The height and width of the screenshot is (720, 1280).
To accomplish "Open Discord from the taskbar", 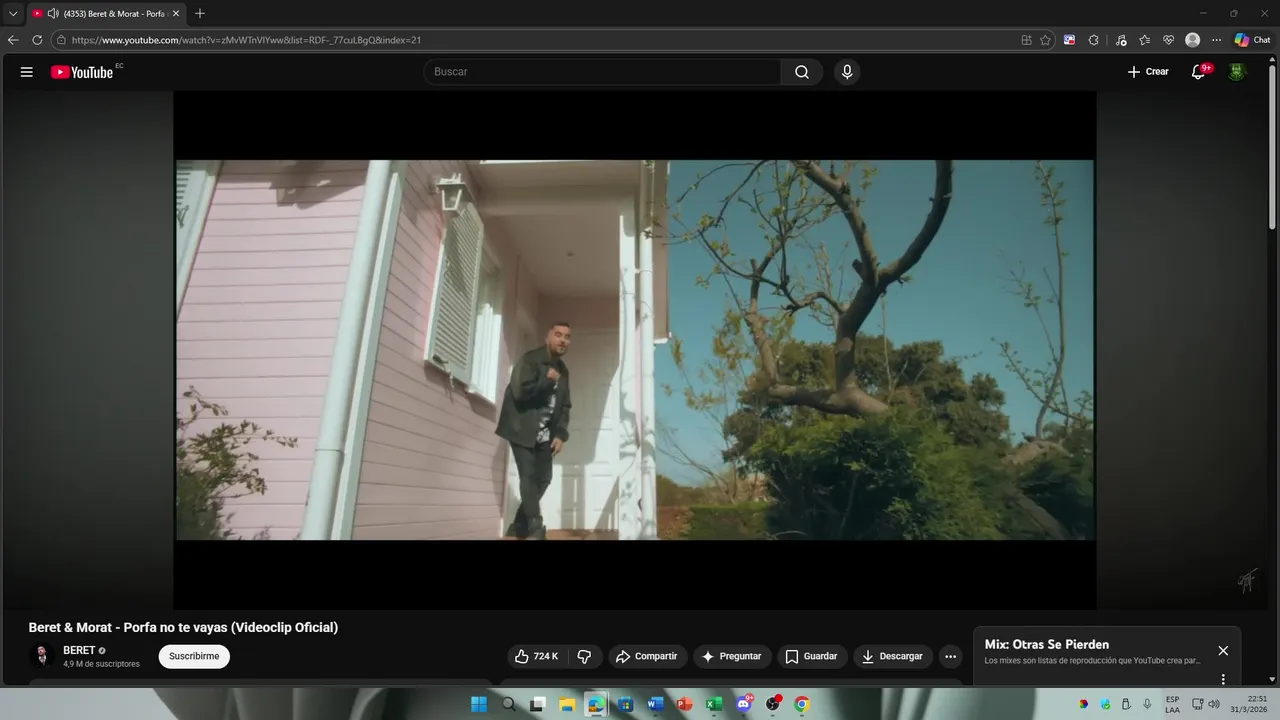I will pos(744,704).
